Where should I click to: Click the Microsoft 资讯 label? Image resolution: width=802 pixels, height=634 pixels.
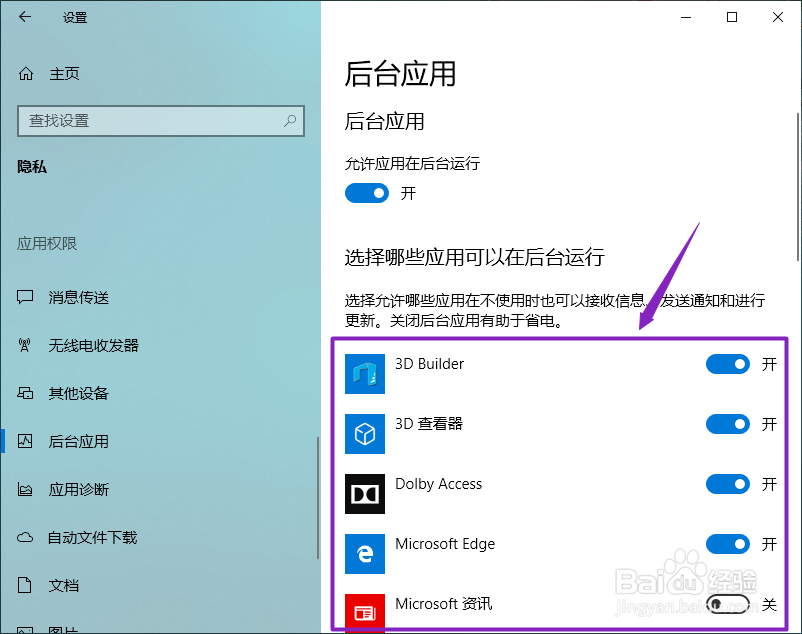(443, 603)
